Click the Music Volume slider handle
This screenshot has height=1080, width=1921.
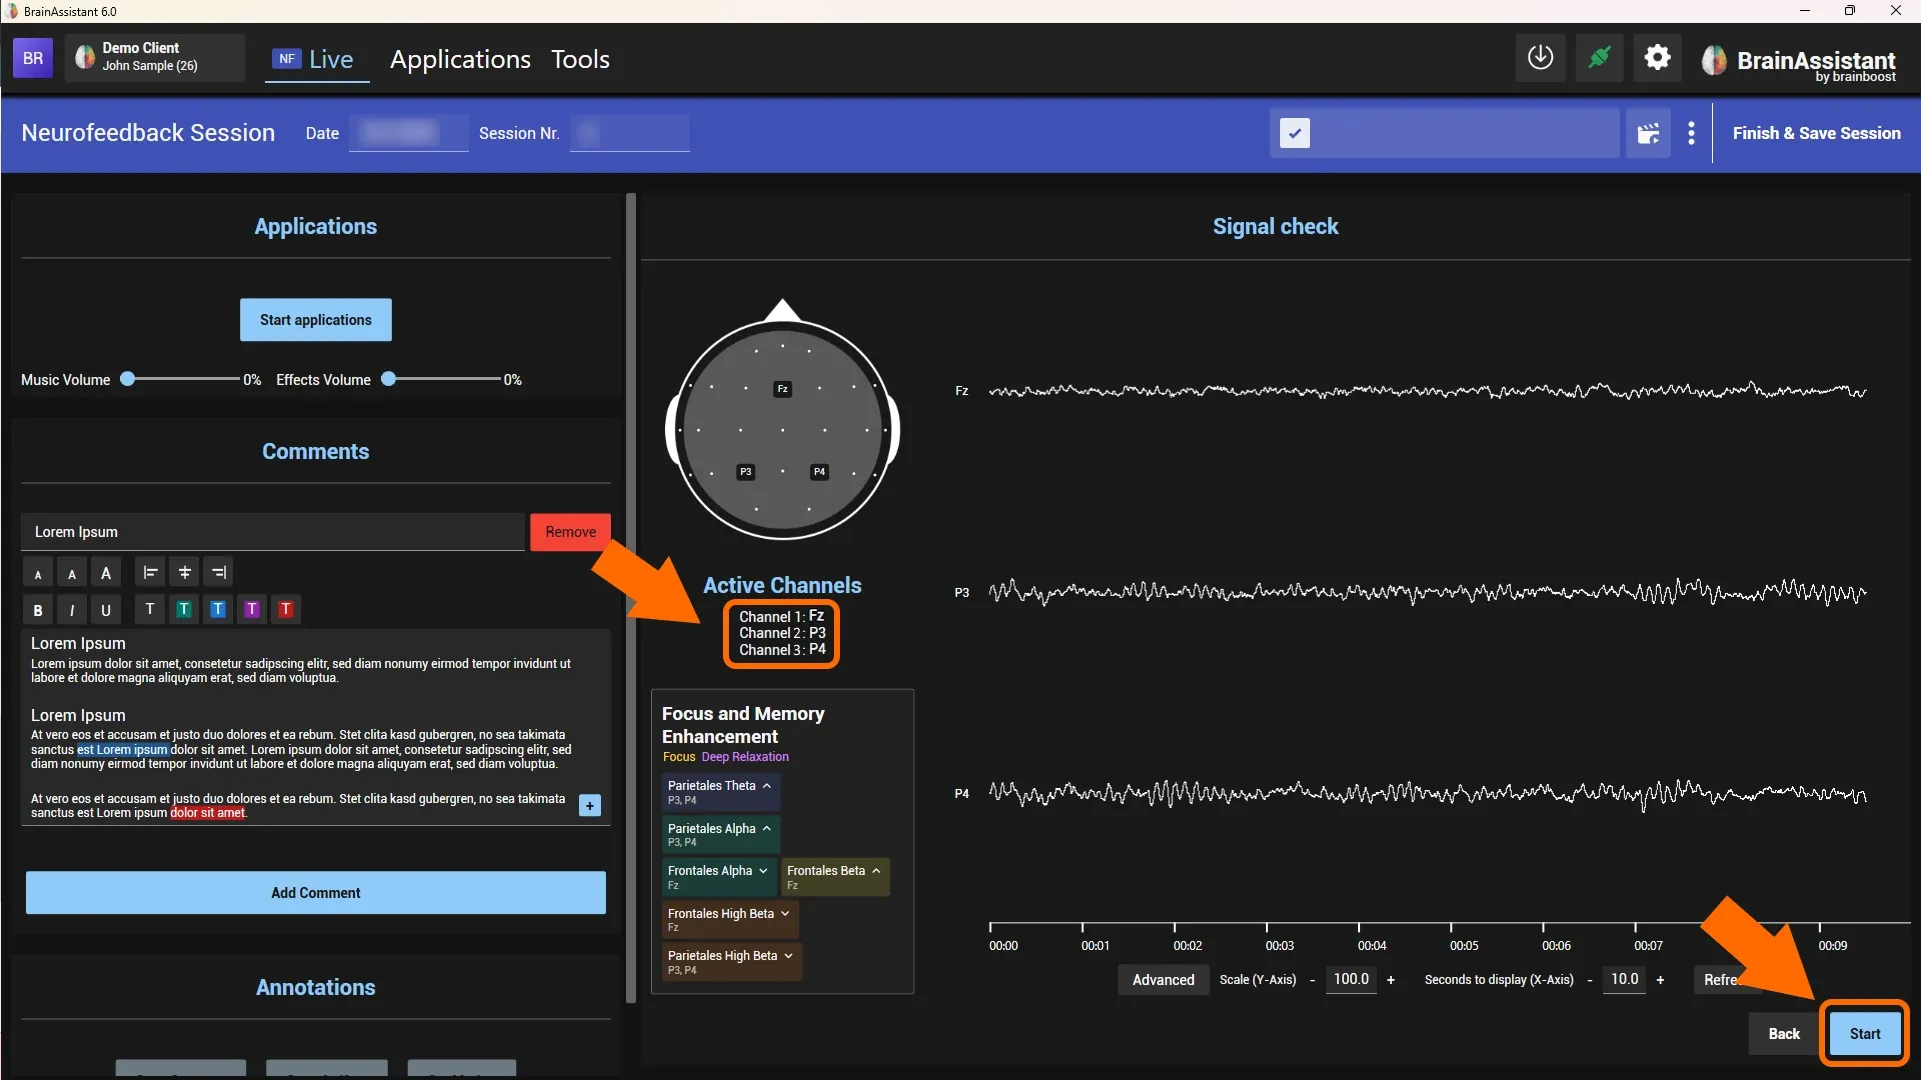pos(128,379)
